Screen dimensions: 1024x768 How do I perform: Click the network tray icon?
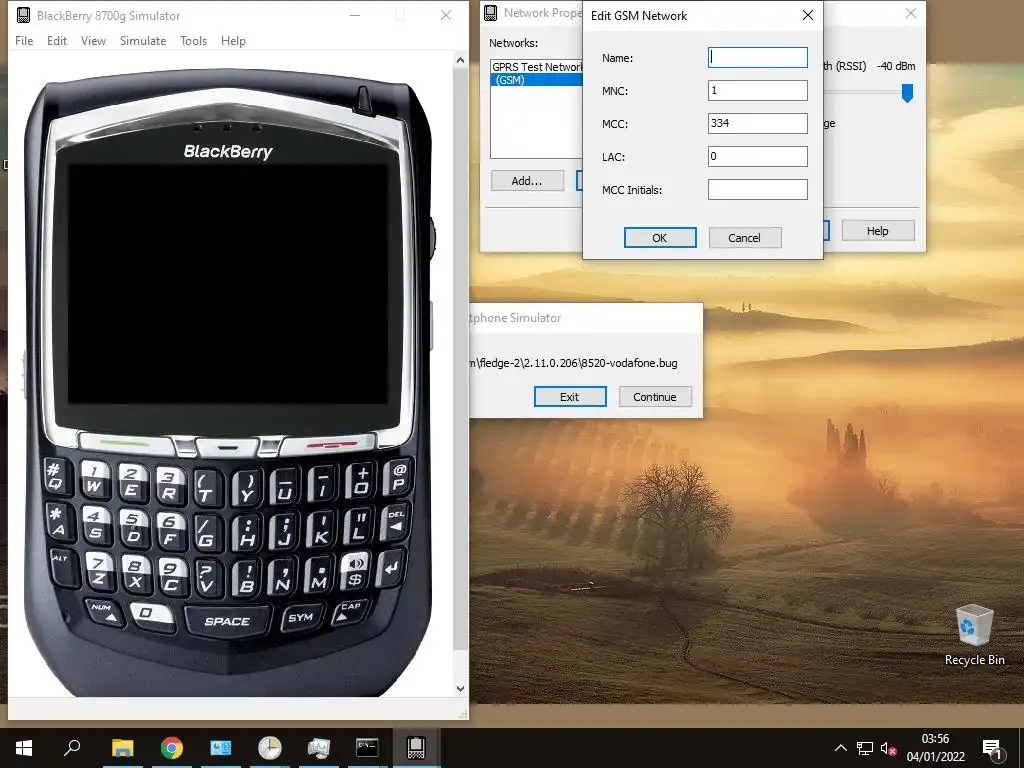[x=865, y=748]
